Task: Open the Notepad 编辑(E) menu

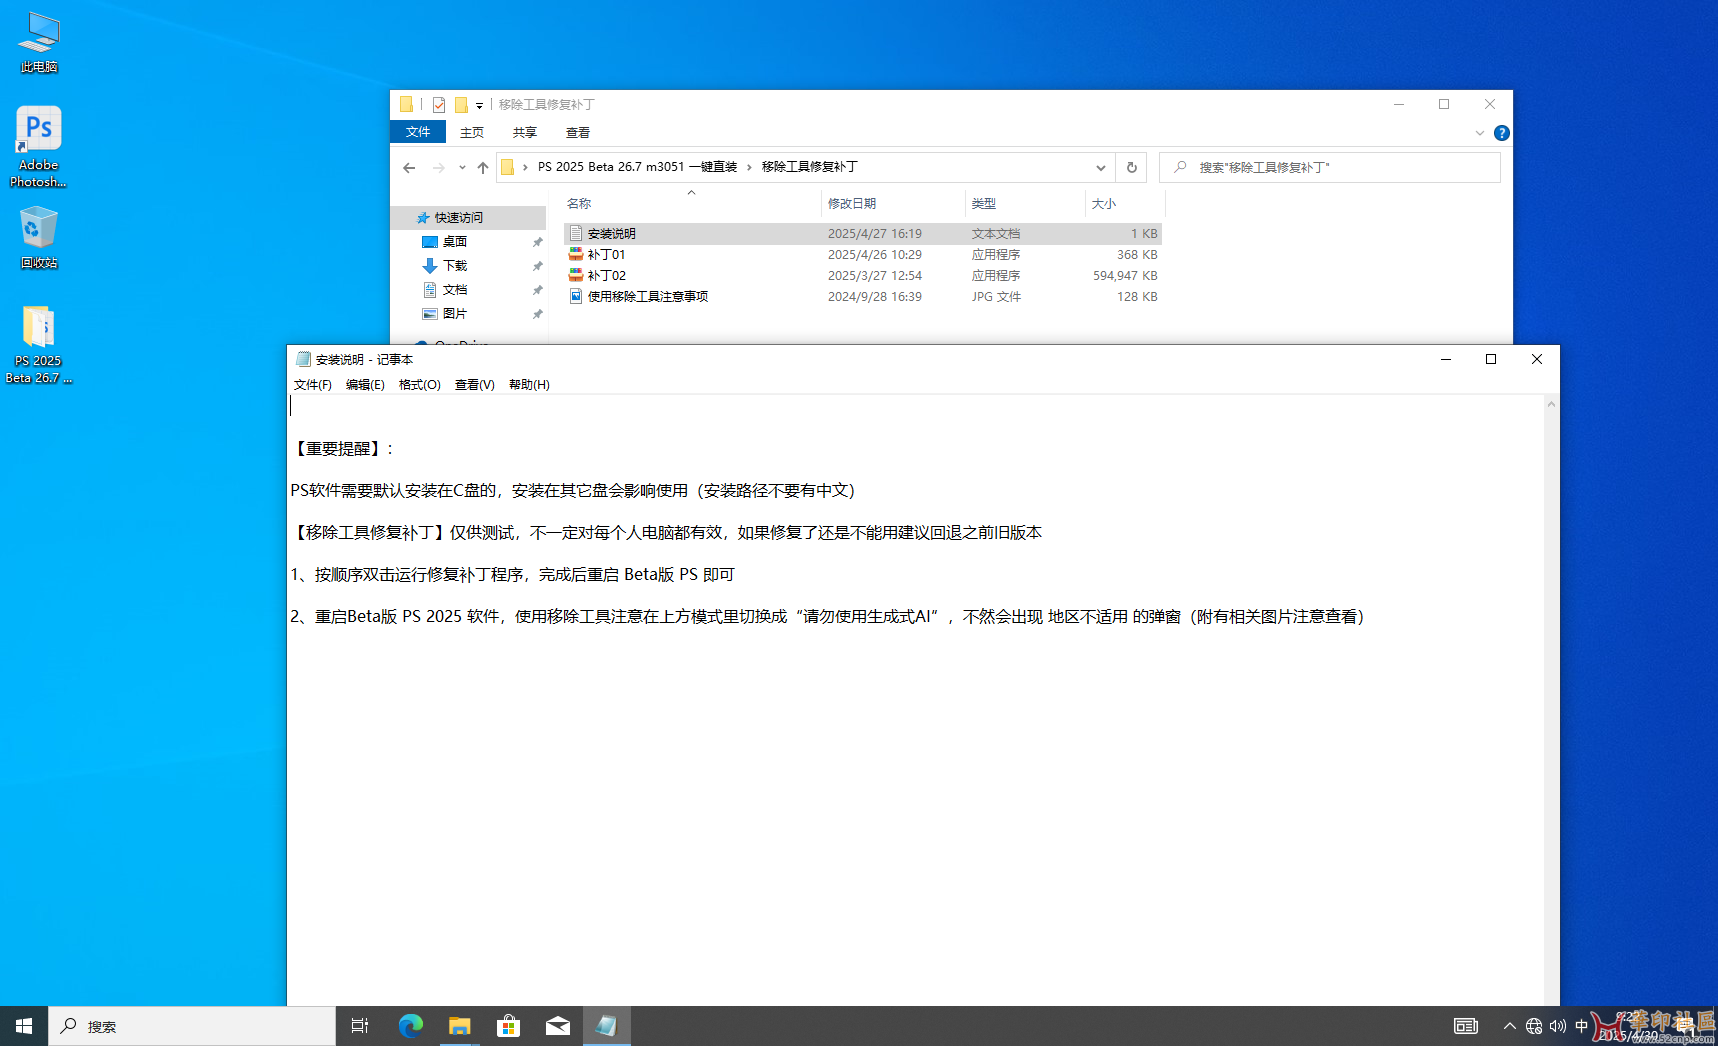Action: click(365, 385)
